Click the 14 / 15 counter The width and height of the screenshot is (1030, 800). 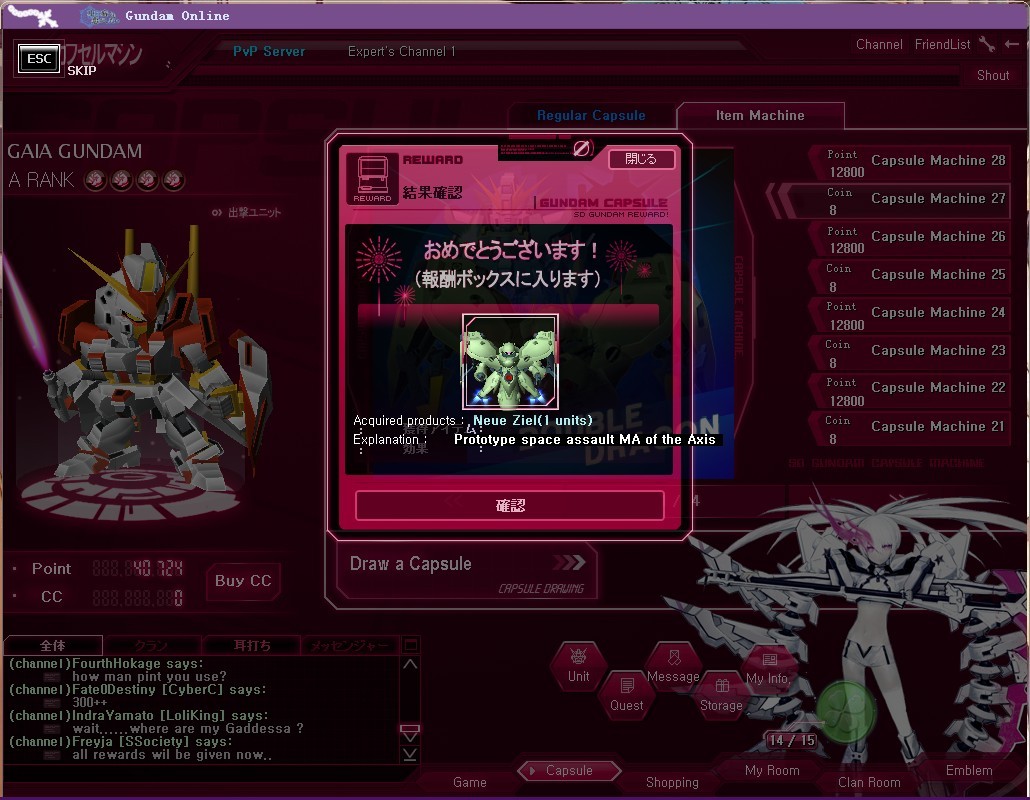[792, 740]
